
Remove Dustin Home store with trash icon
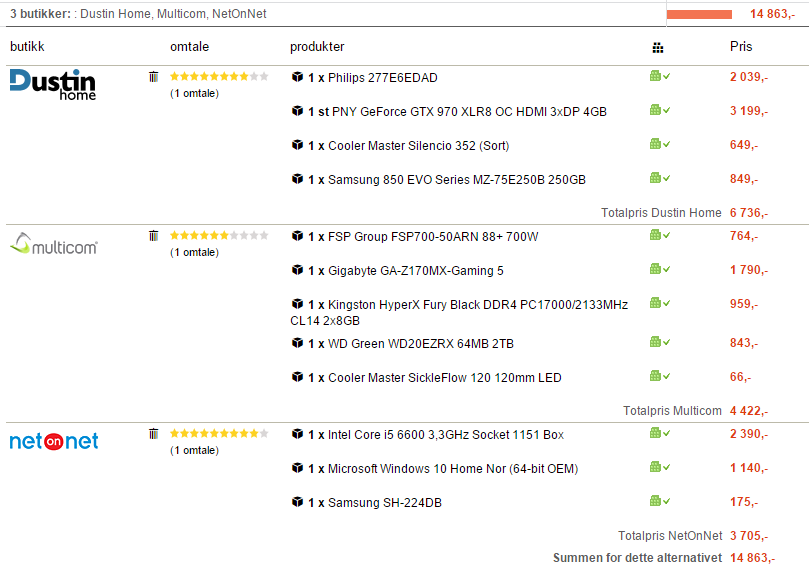coord(153,77)
